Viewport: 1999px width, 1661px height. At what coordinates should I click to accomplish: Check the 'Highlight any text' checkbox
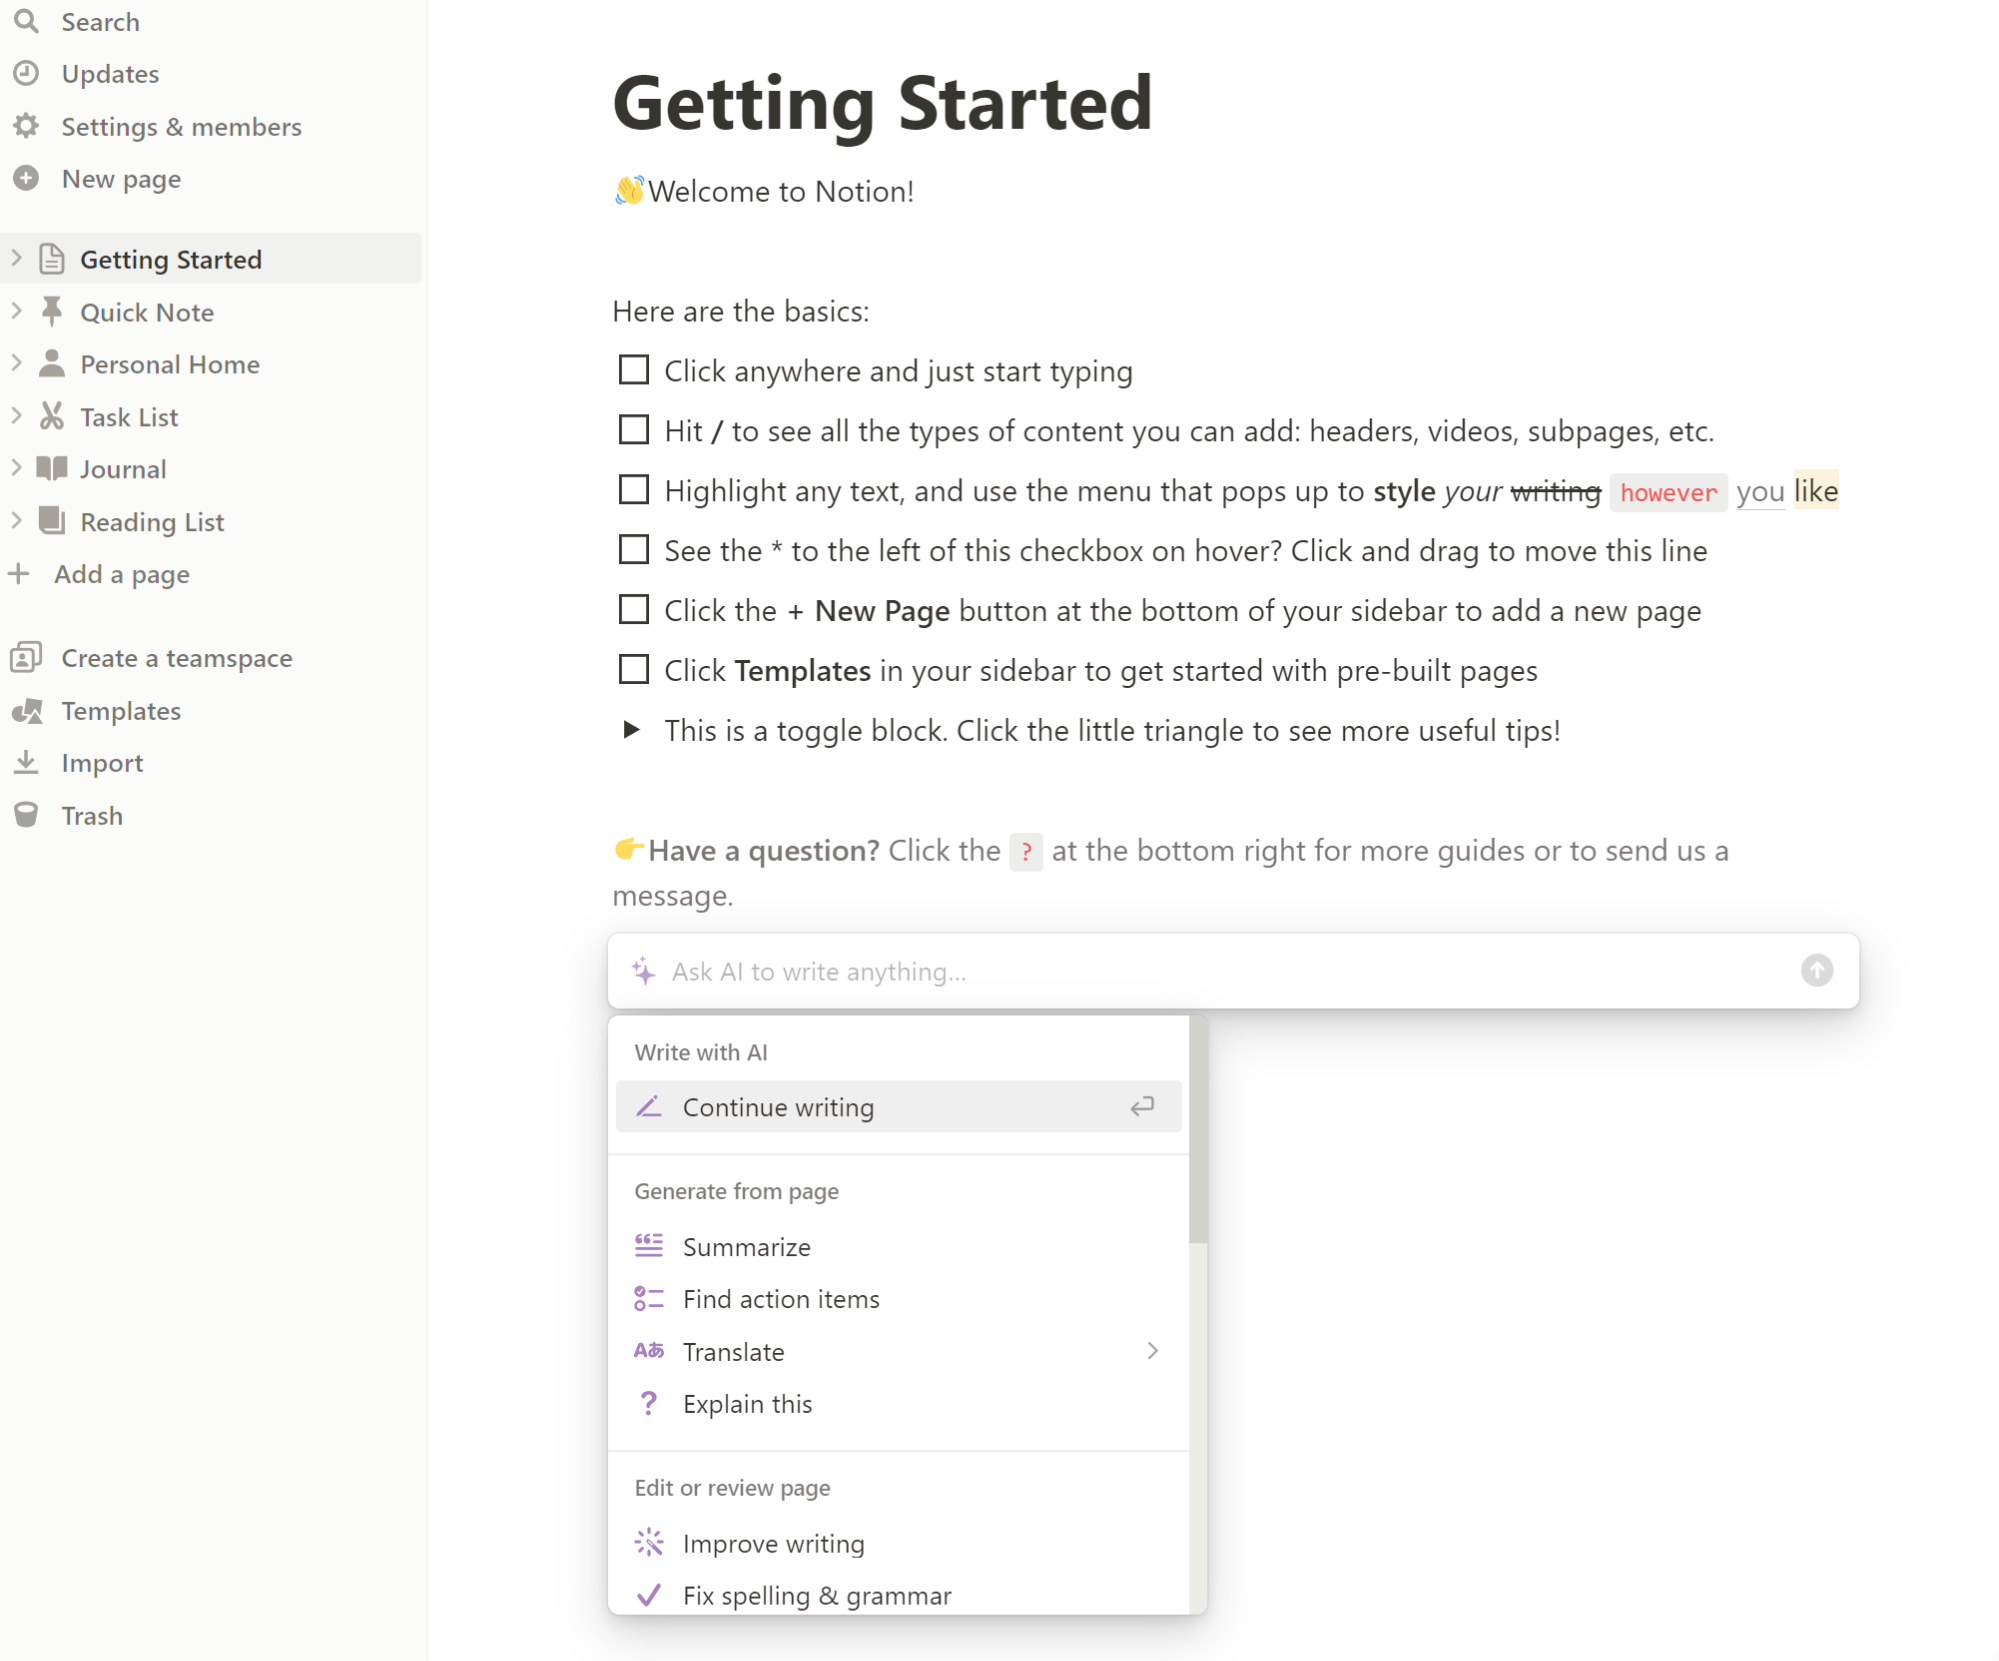coord(634,490)
